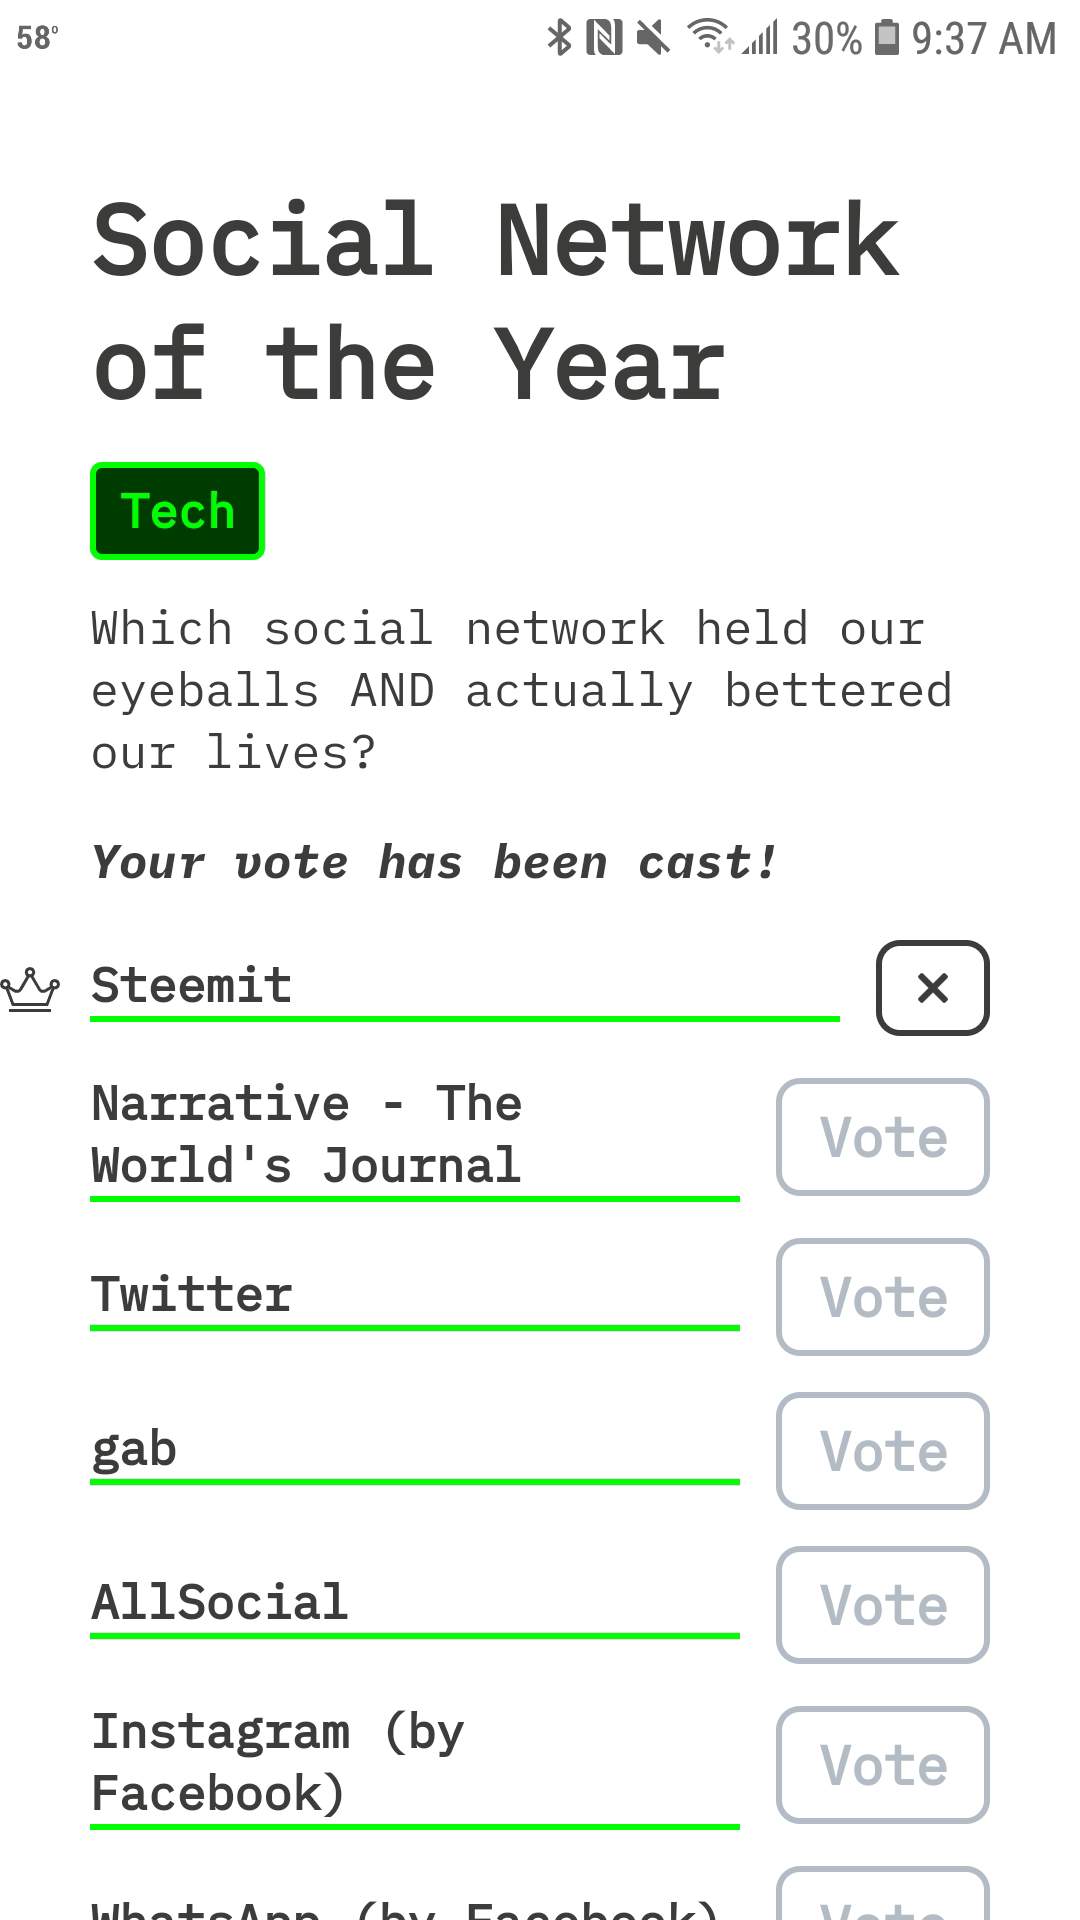The image size is (1080, 1920).
Task: Cast vote for gab
Action: [x=882, y=1451]
